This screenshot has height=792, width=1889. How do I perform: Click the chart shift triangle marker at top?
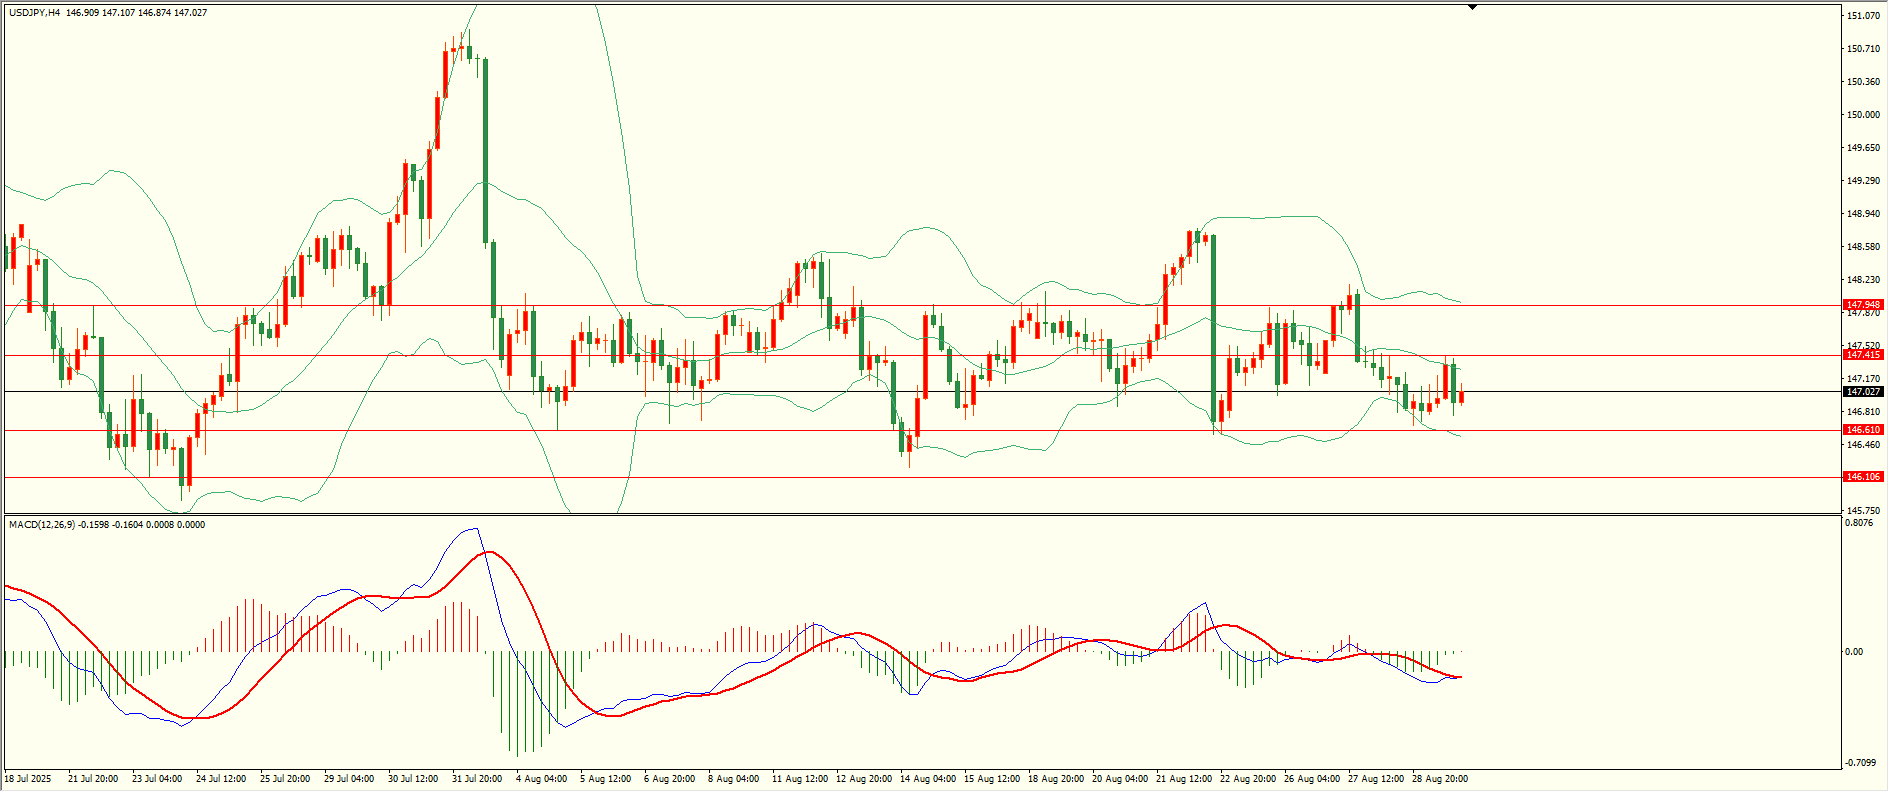tap(1473, 7)
